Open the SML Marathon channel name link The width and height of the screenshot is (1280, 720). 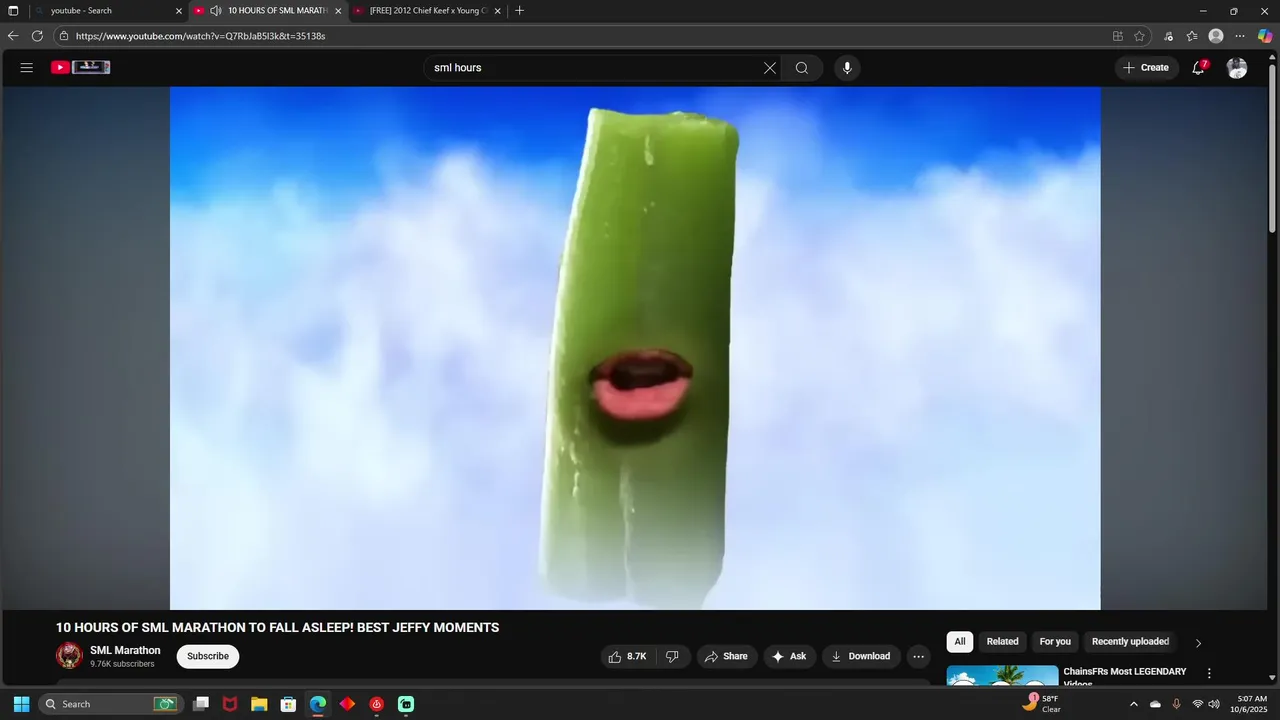[x=125, y=650]
